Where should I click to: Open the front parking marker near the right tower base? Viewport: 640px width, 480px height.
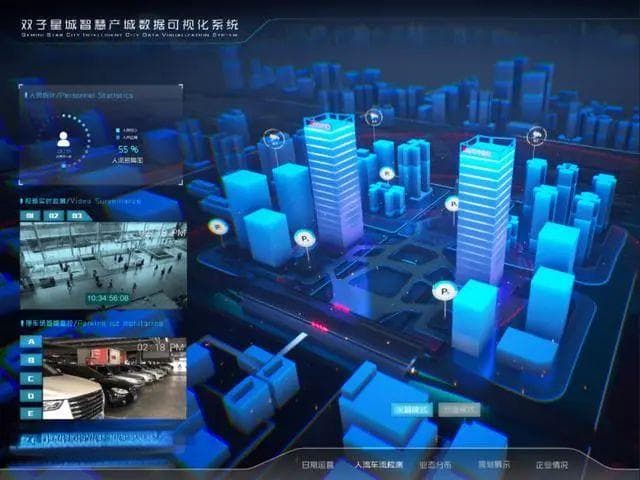[444, 291]
